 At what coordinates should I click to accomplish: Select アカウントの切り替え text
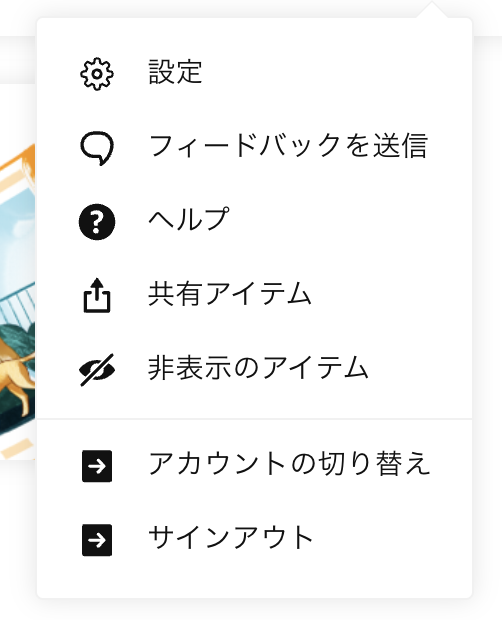[289, 463]
